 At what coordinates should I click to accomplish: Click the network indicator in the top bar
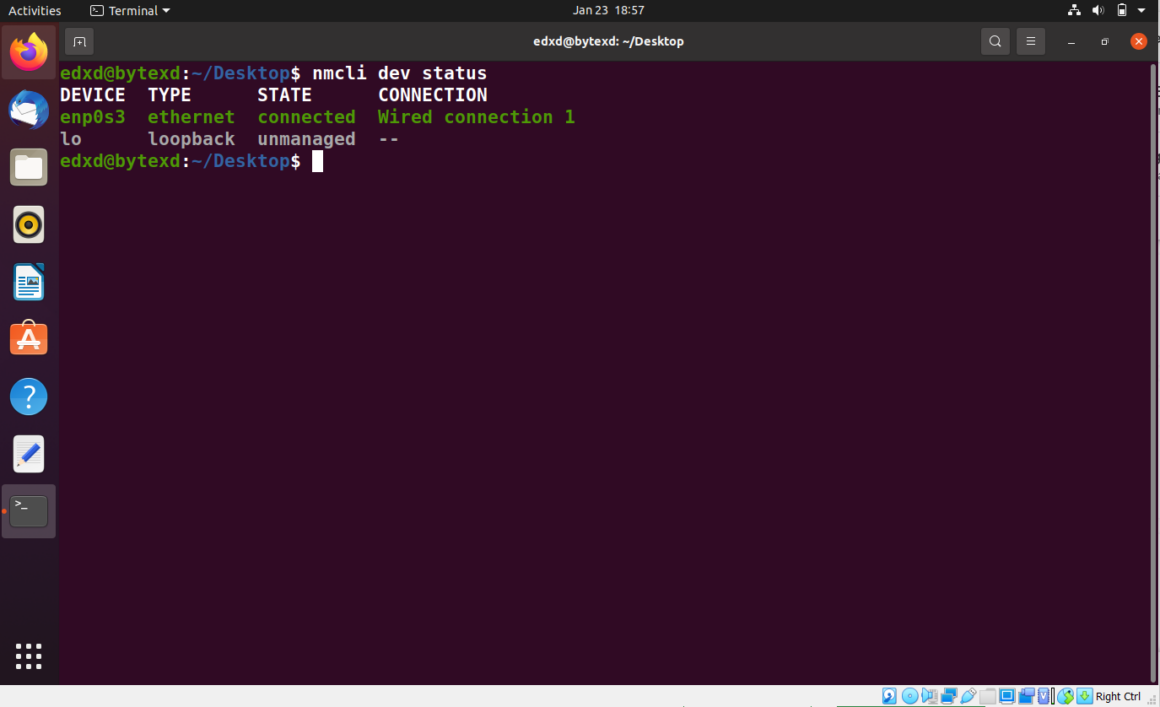coord(1074,10)
